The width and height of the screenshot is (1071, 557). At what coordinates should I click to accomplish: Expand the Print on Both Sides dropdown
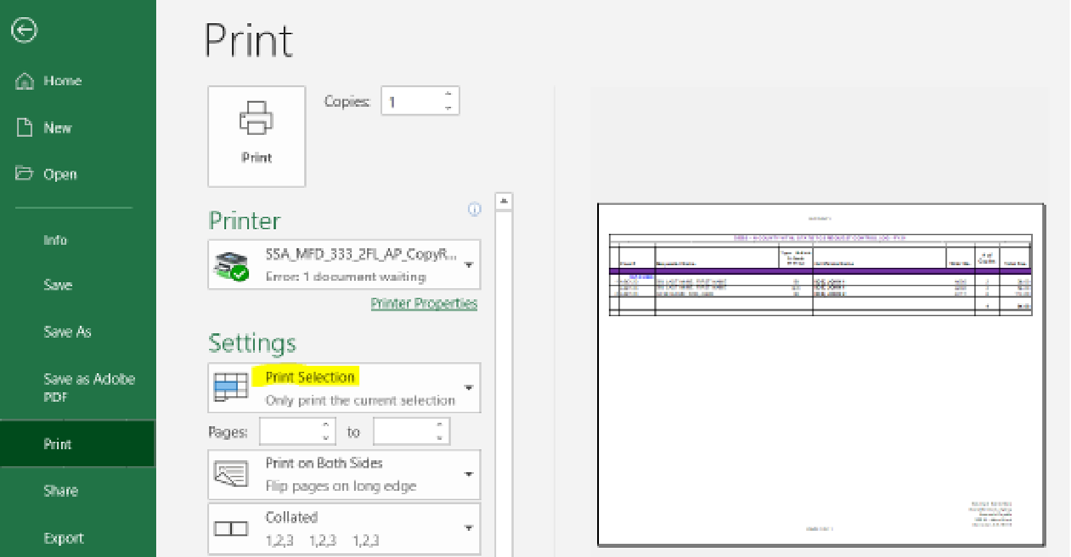[469, 474]
